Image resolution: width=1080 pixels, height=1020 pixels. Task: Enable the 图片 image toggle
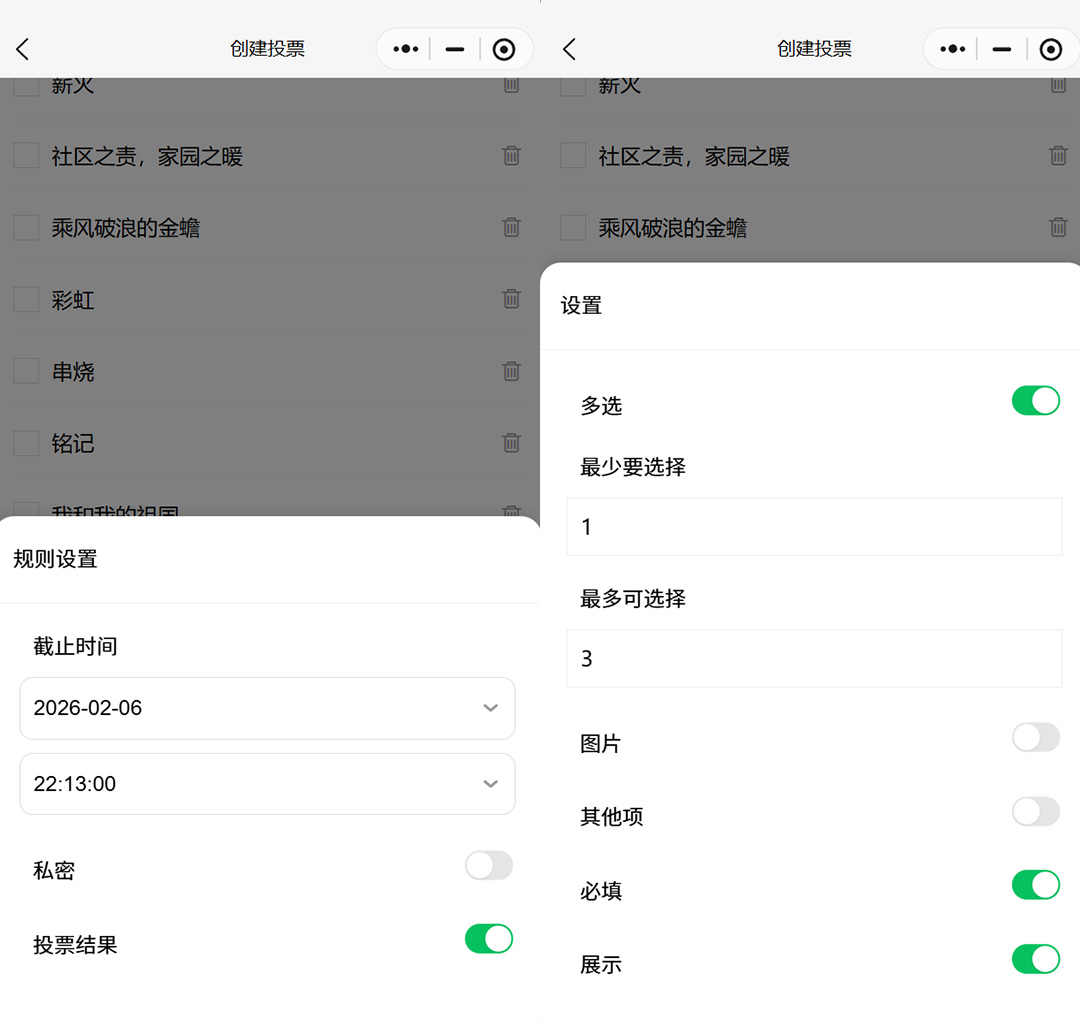point(1035,738)
